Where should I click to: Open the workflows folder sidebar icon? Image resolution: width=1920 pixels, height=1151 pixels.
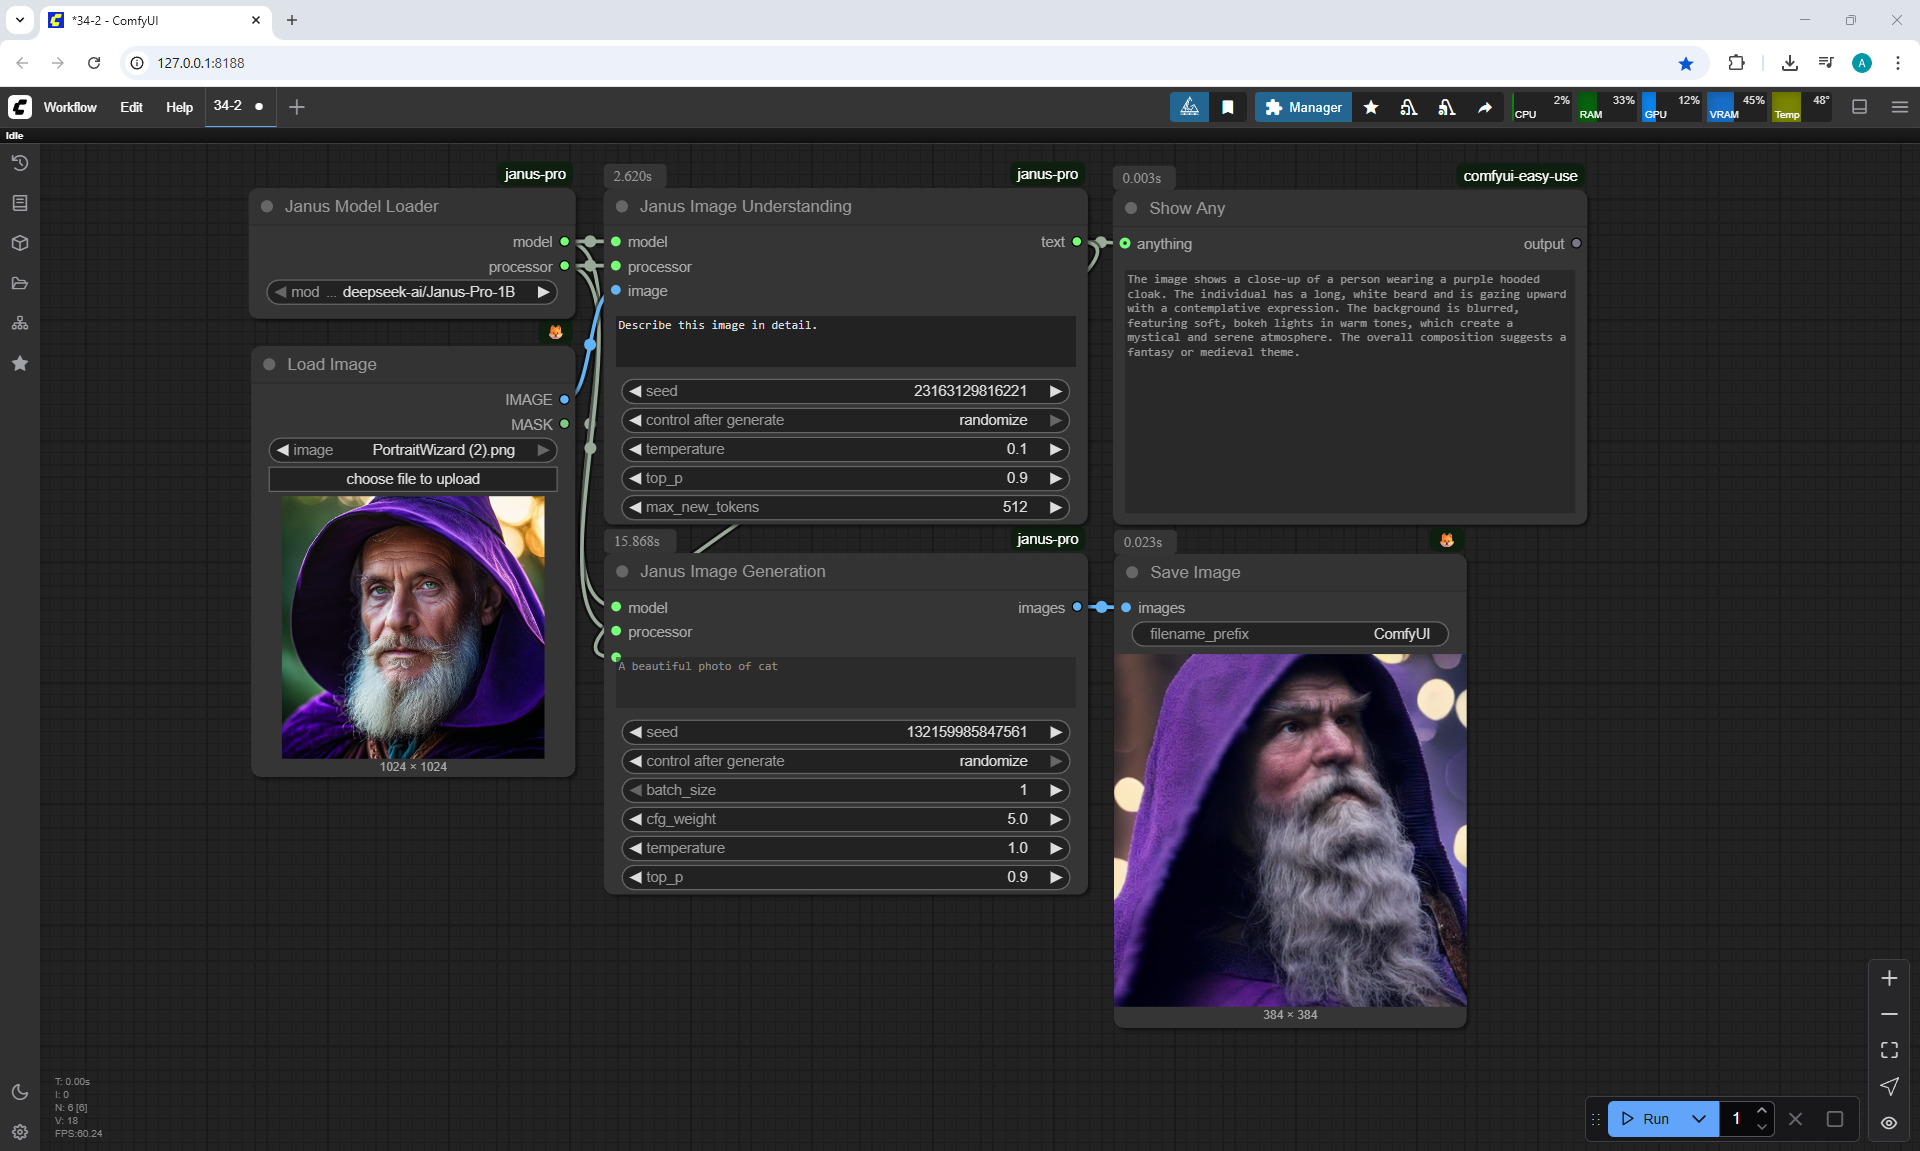20,283
